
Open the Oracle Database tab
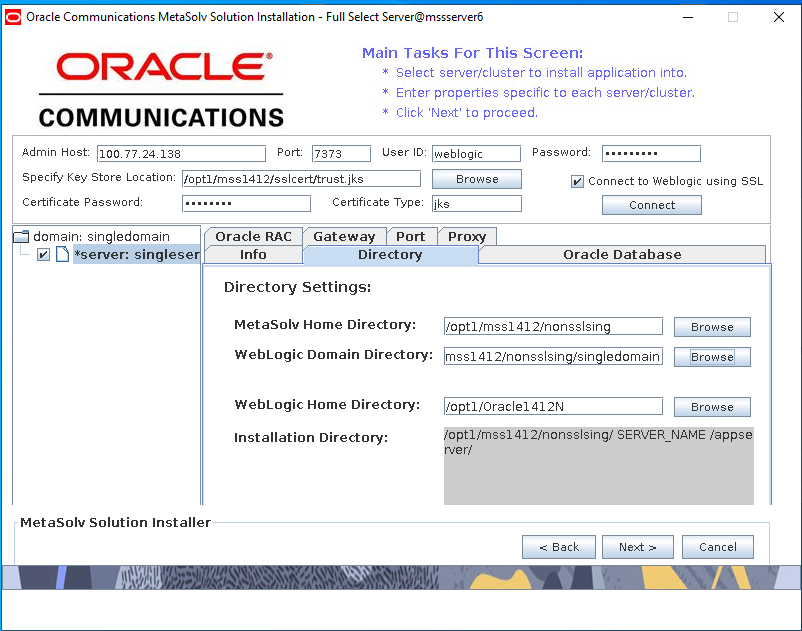(x=622, y=255)
